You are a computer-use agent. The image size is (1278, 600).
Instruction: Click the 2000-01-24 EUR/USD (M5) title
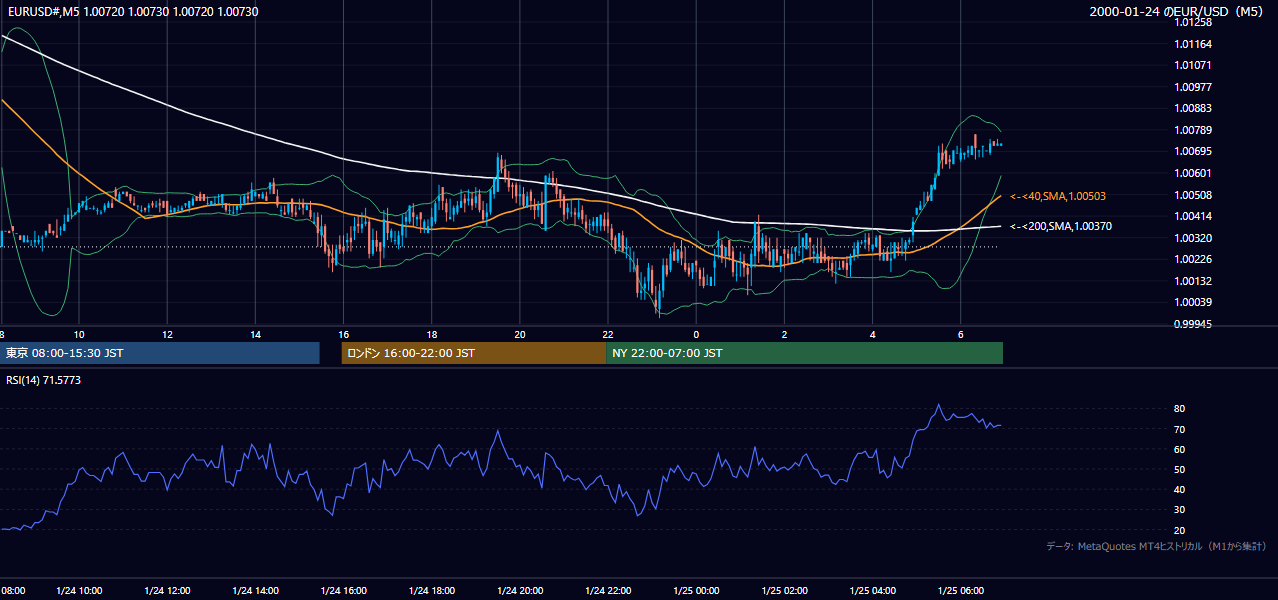[1177, 12]
